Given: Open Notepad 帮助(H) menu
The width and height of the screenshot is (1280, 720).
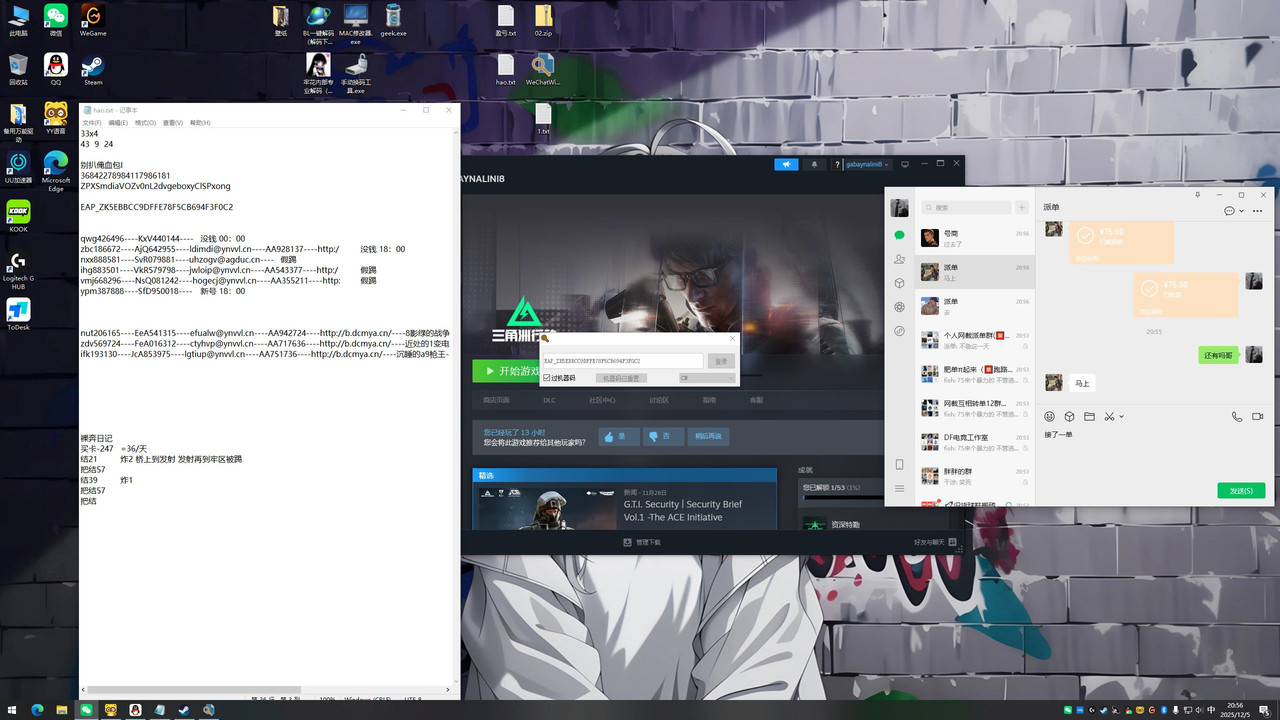Looking at the screenshot, I should [199, 123].
